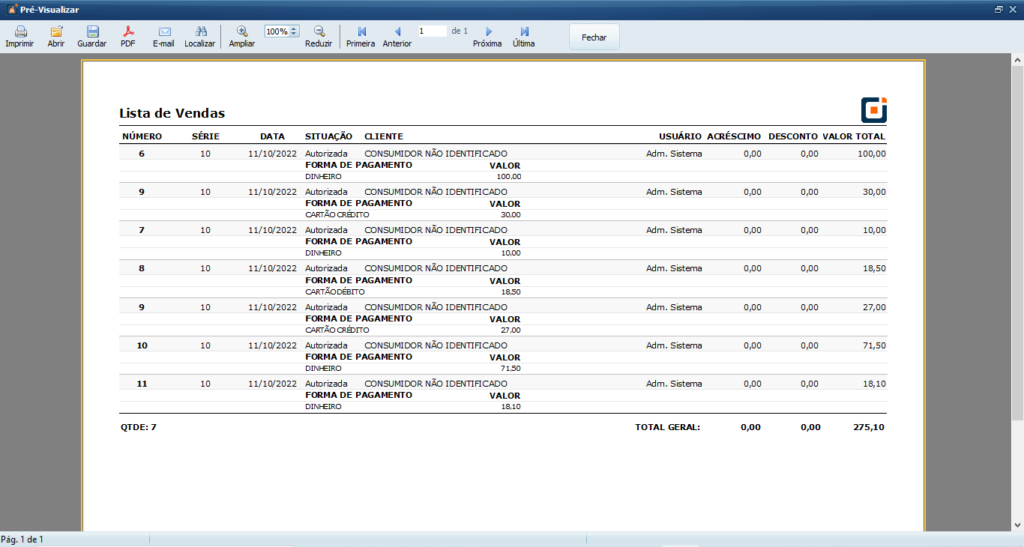Jump to the Última page

coord(524,31)
